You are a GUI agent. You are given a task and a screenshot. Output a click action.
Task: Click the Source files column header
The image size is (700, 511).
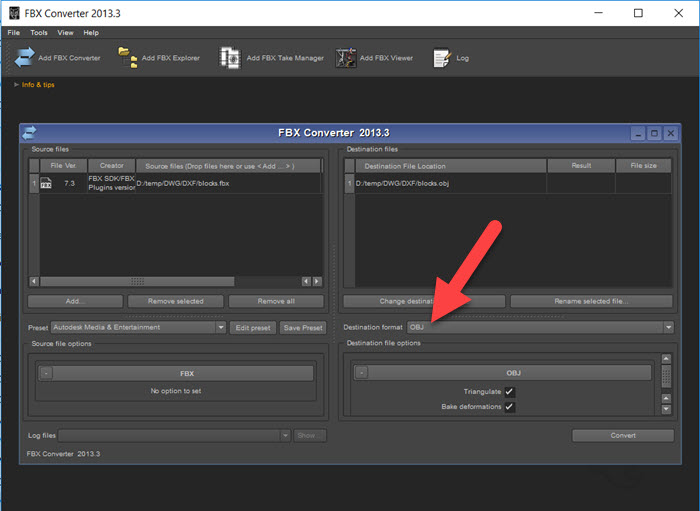click(228, 166)
